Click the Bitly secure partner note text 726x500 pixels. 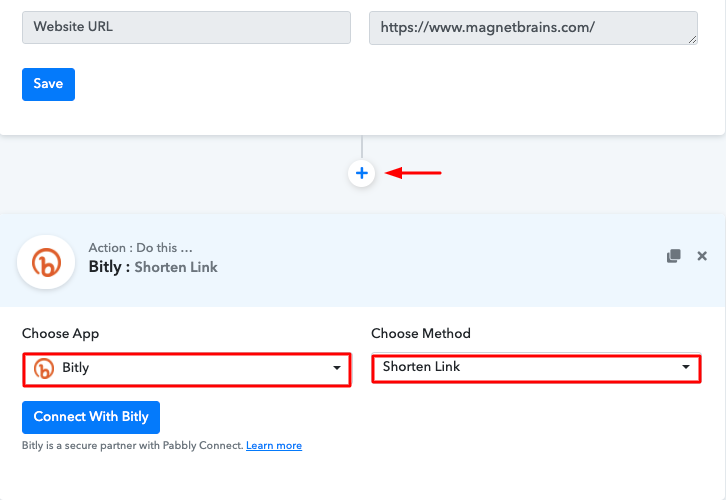click(132, 446)
